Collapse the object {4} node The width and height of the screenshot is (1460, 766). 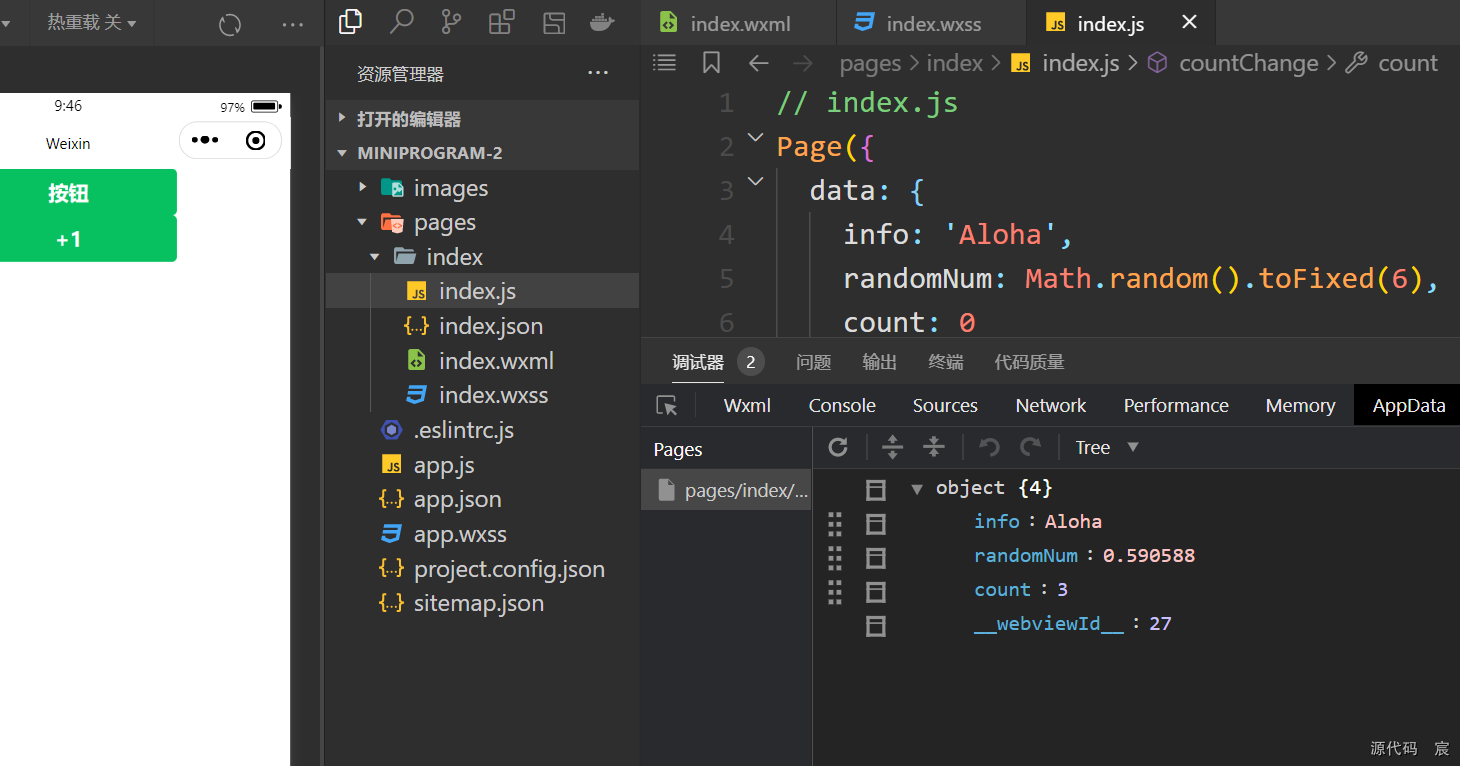(916, 488)
